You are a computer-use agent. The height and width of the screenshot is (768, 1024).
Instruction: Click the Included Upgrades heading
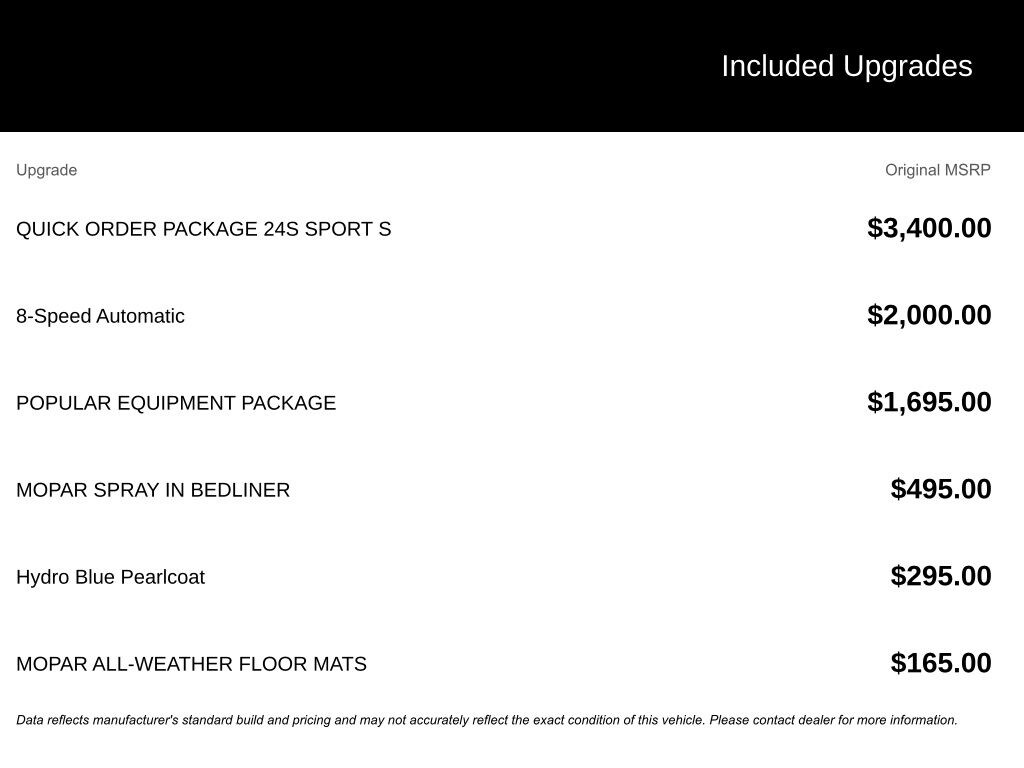point(846,66)
